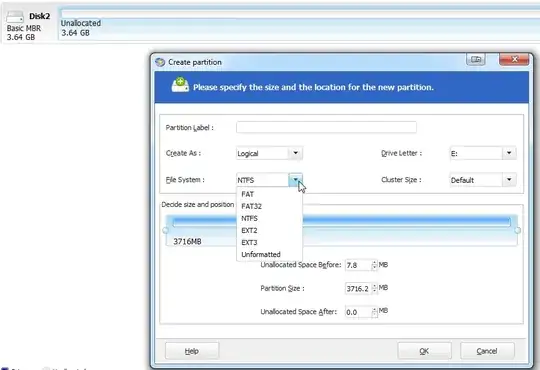Screen dimensions: 540x370
Task: Open the Create As dropdown
Action: pyautogui.click(x=295, y=153)
